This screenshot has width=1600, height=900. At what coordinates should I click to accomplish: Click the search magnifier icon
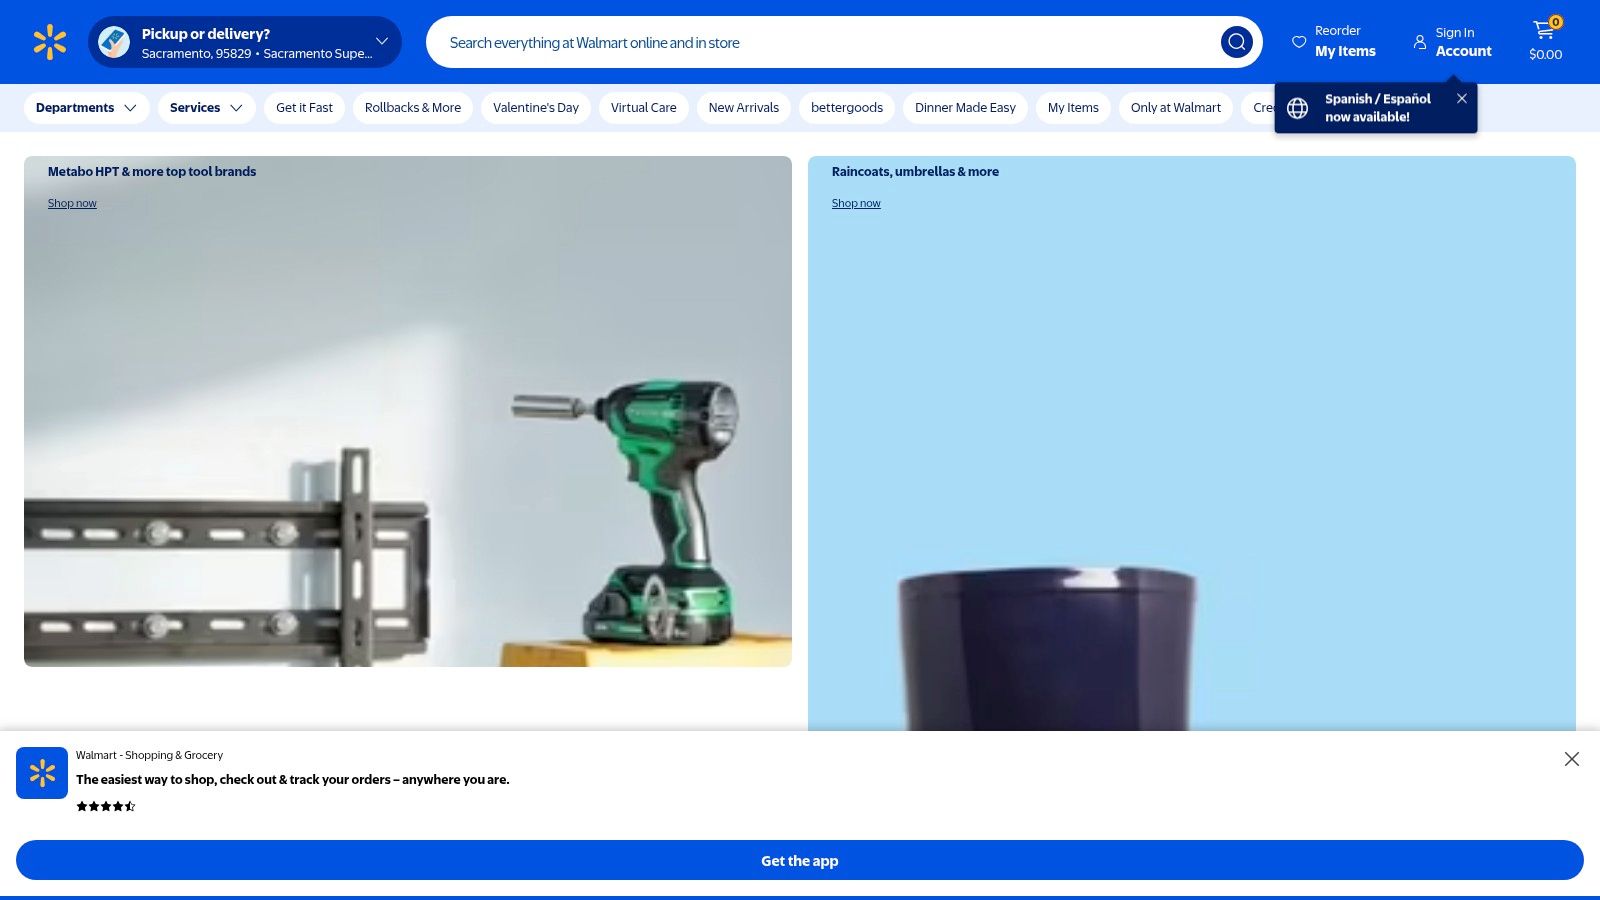(x=1236, y=42)
